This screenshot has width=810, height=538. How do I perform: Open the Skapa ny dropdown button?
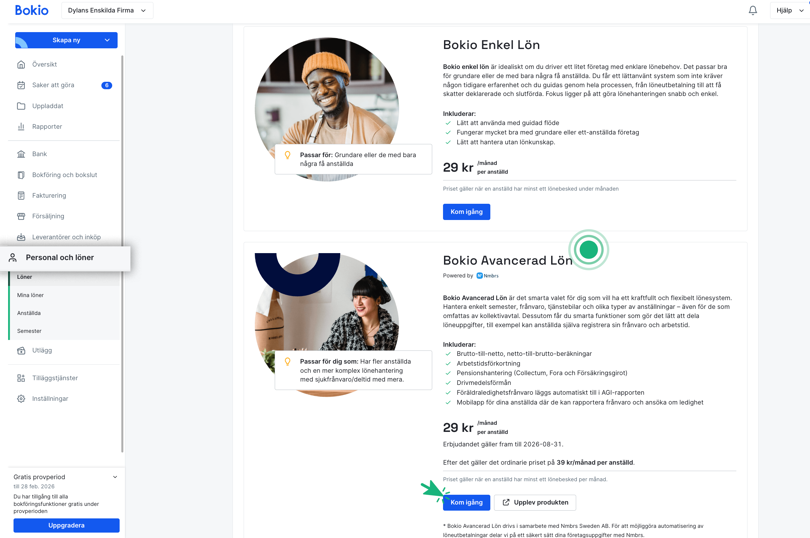pos(66,40)
